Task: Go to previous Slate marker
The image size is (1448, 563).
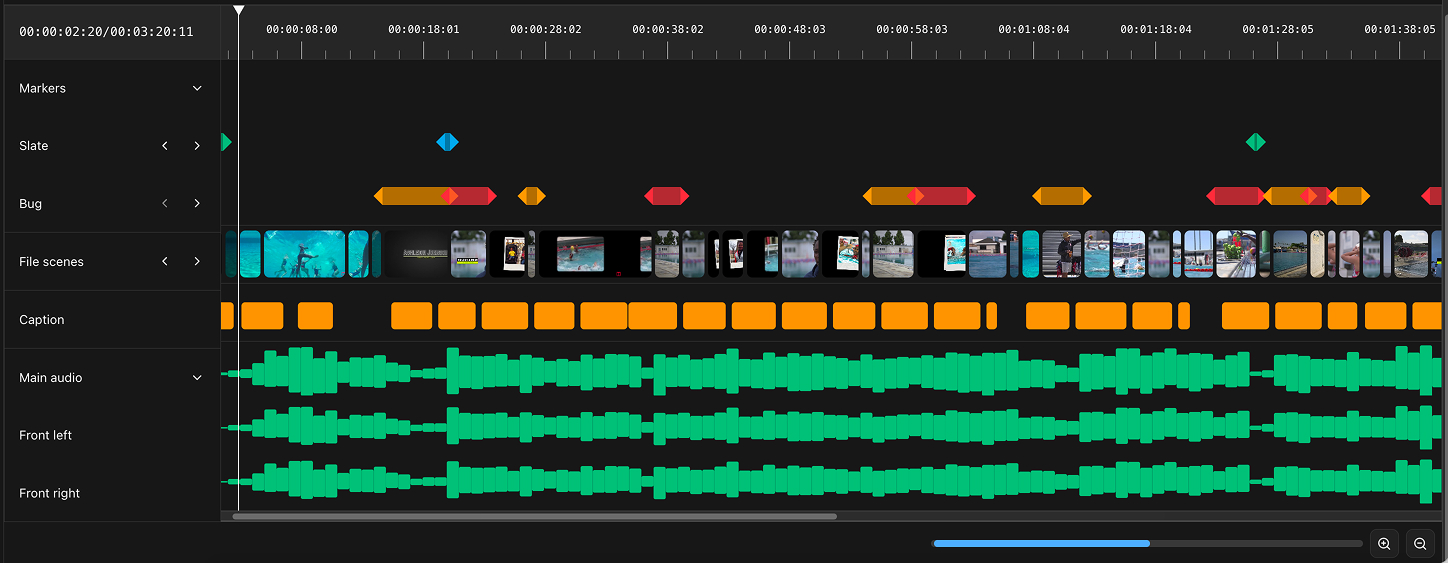Action: (x=166, y=146)
